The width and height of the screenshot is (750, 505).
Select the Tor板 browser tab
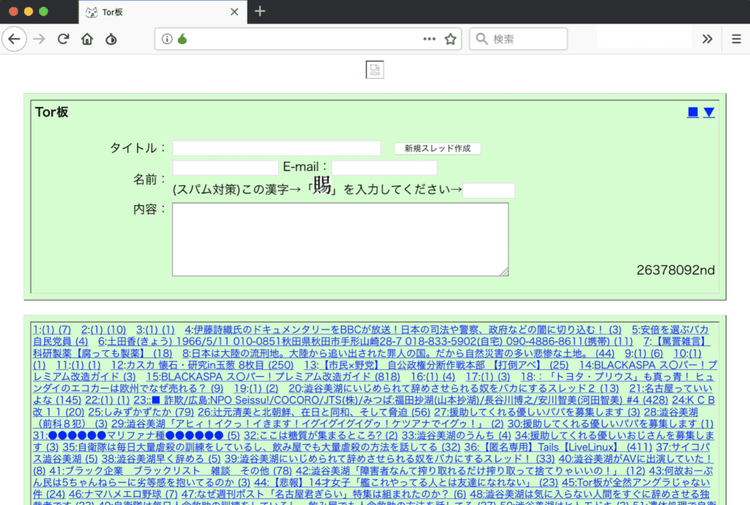[160, 12]
